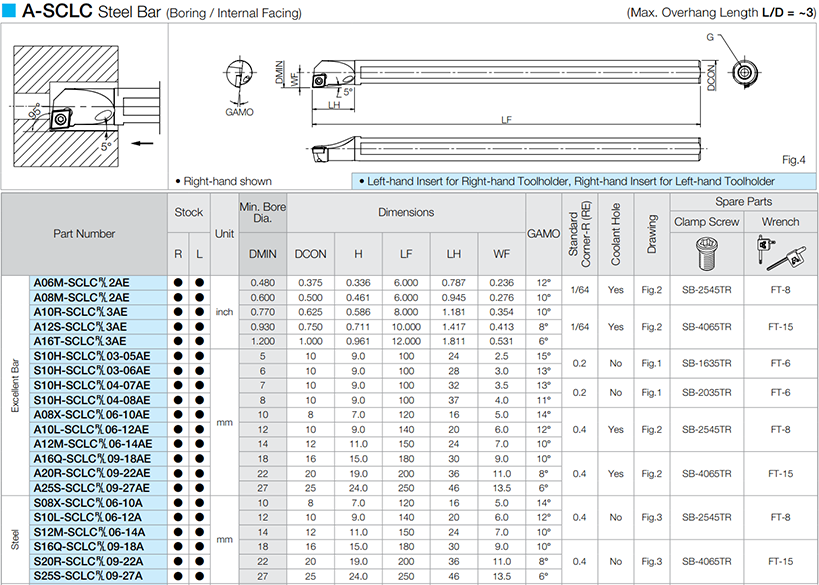Image resolution: width=819 pixels, height=585 pixels.
Task: Click the Excellent Bar vertical category label
Action: 15,385
